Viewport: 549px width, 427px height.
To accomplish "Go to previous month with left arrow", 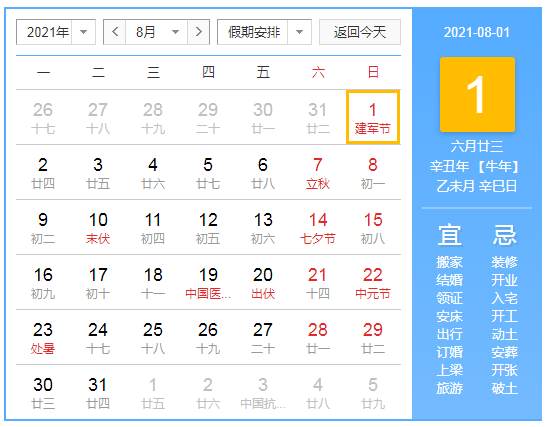I will [115, 32].
